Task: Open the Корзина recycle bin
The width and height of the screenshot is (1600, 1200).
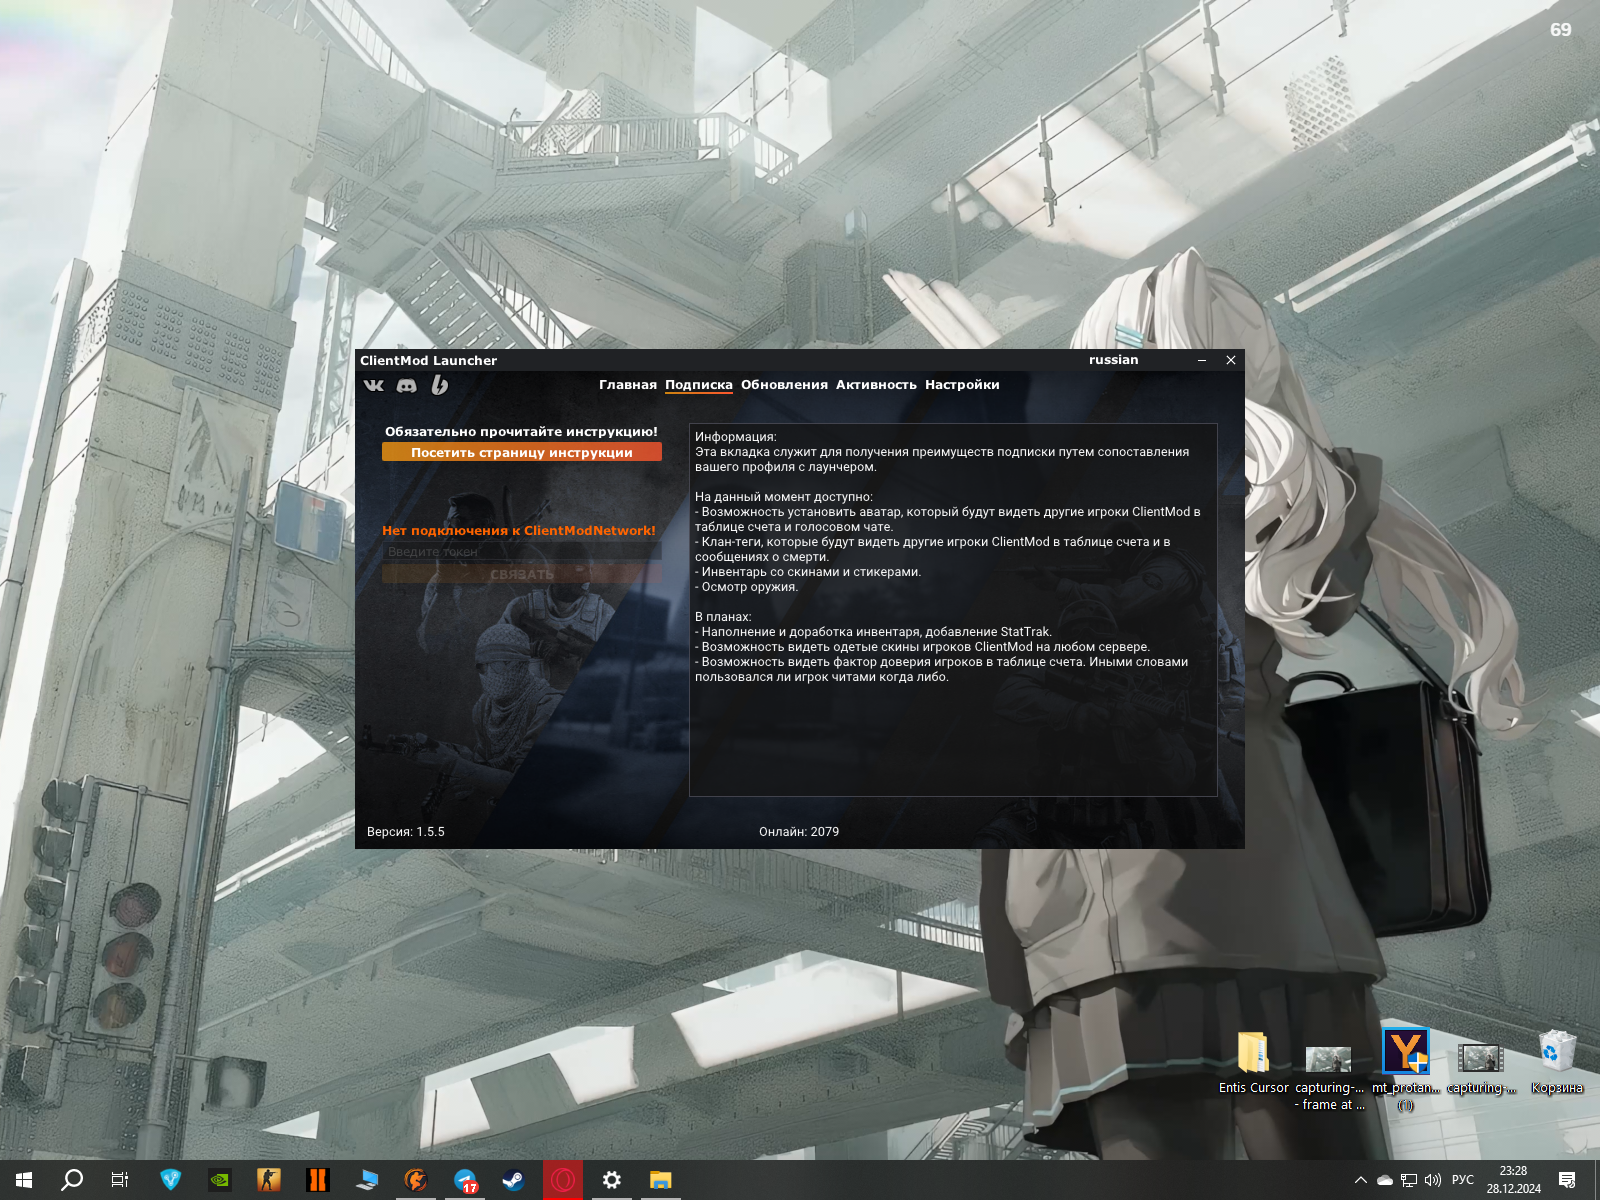Action: tap(1556, 1062)
